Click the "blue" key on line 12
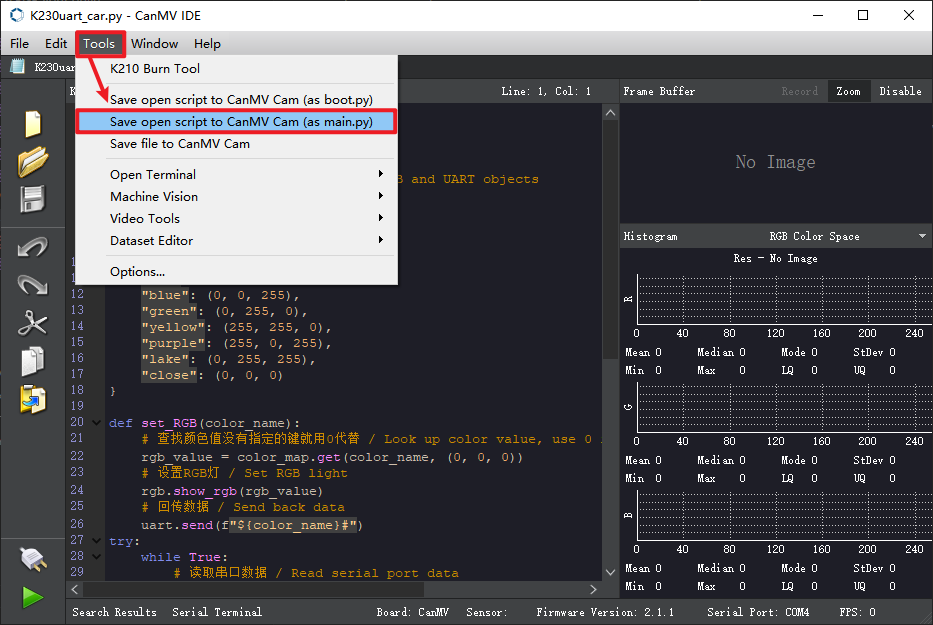This screenshot has height=625, width=933. tap(165, 295)
